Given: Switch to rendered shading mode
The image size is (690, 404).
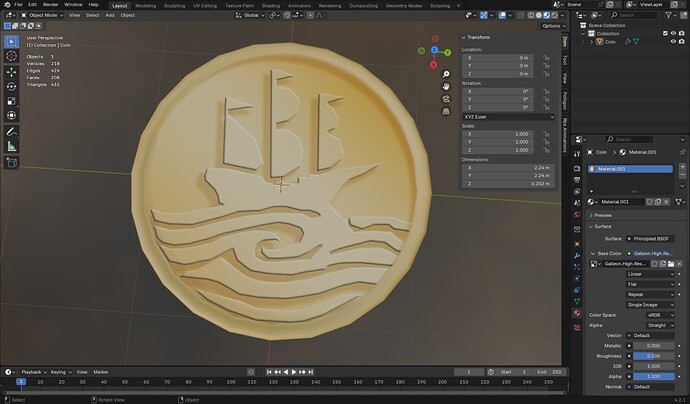Looking at the screenshot, I should 554,15.
